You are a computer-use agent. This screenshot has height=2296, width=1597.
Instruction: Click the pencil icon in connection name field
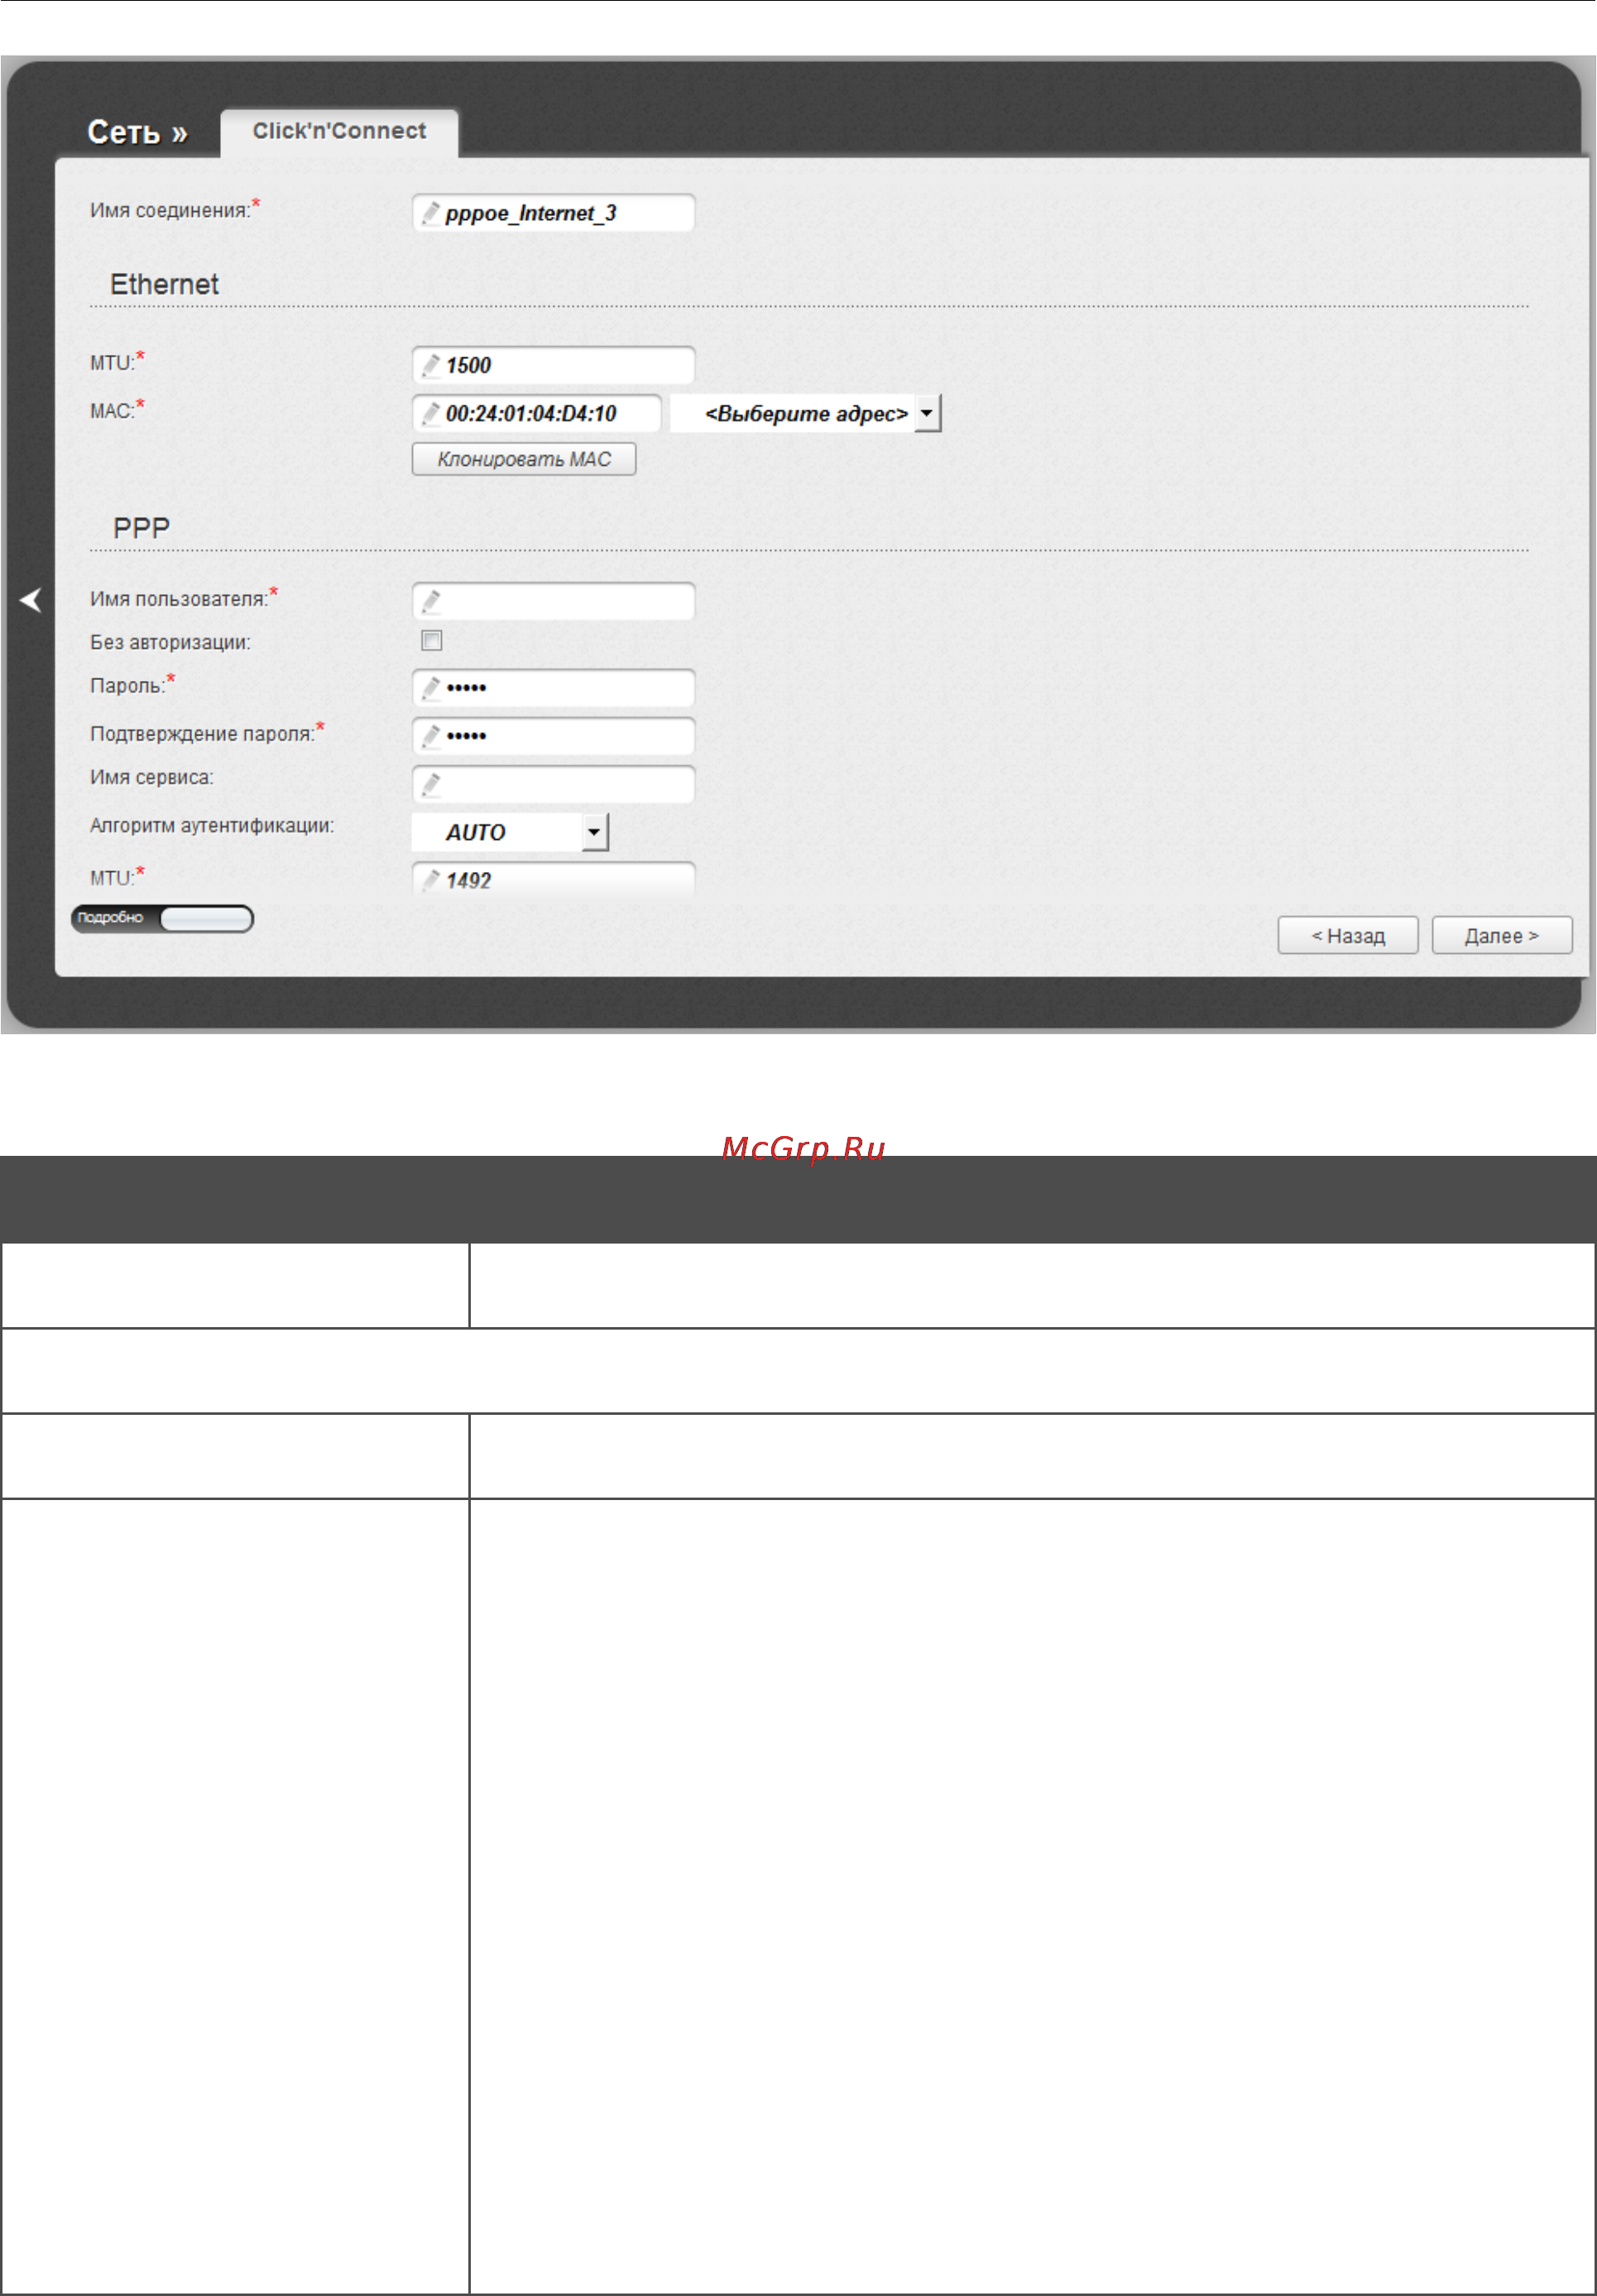431,213
